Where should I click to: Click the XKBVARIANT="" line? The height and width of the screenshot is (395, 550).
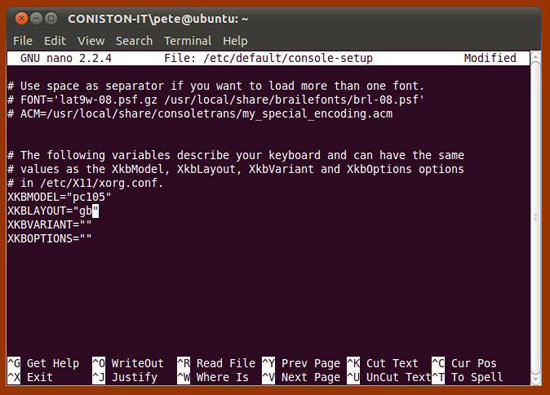(x=49, y=225)
